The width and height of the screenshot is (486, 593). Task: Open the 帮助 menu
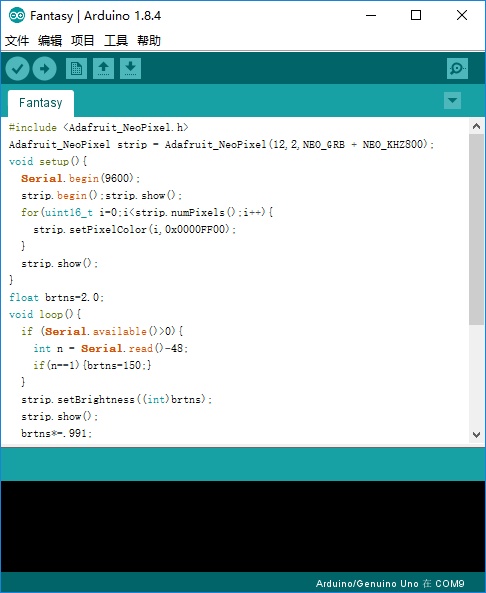149,40
